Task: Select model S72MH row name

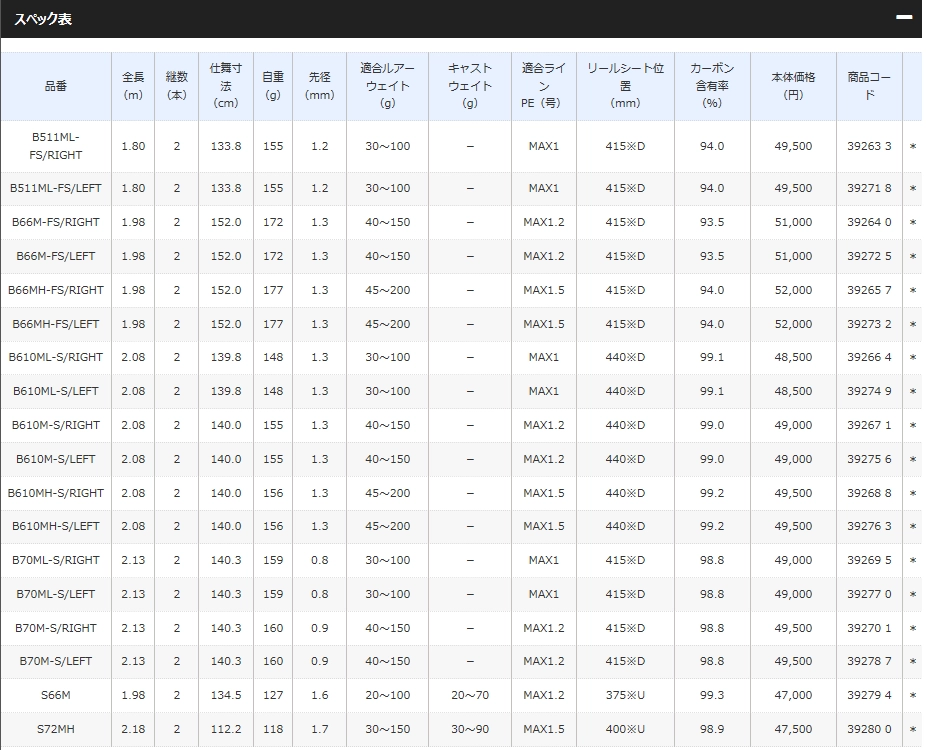Action: [x=56, y=729]
